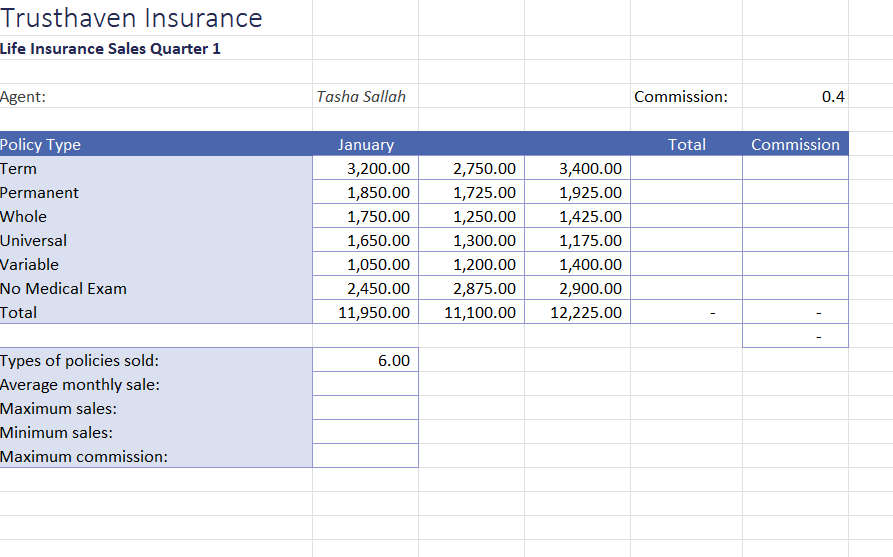The width and height of the screenshot is (893, 557).
Task: Click the commission rate cell 0.4
Action: click(795, 96)
